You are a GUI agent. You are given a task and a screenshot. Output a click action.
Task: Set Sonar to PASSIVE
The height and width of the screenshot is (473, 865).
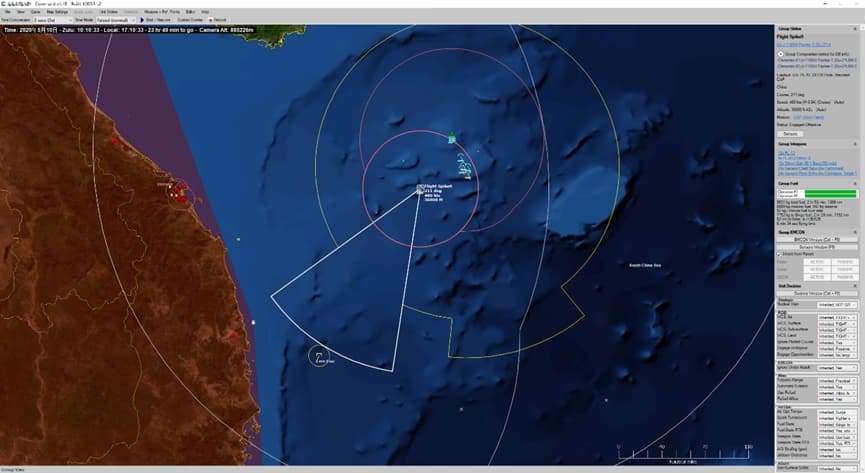click(844, 270)
